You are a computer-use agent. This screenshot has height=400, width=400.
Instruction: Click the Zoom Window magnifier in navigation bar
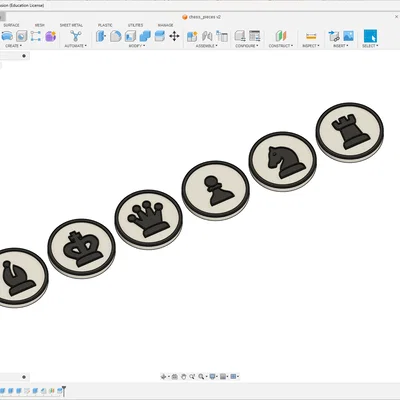pyautogui.click(x=201, y=377)
